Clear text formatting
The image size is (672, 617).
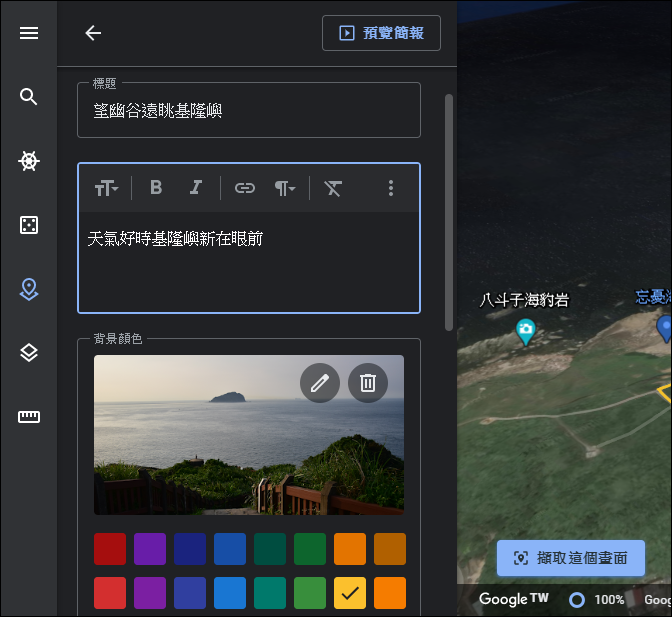click(x=333, y=188)
